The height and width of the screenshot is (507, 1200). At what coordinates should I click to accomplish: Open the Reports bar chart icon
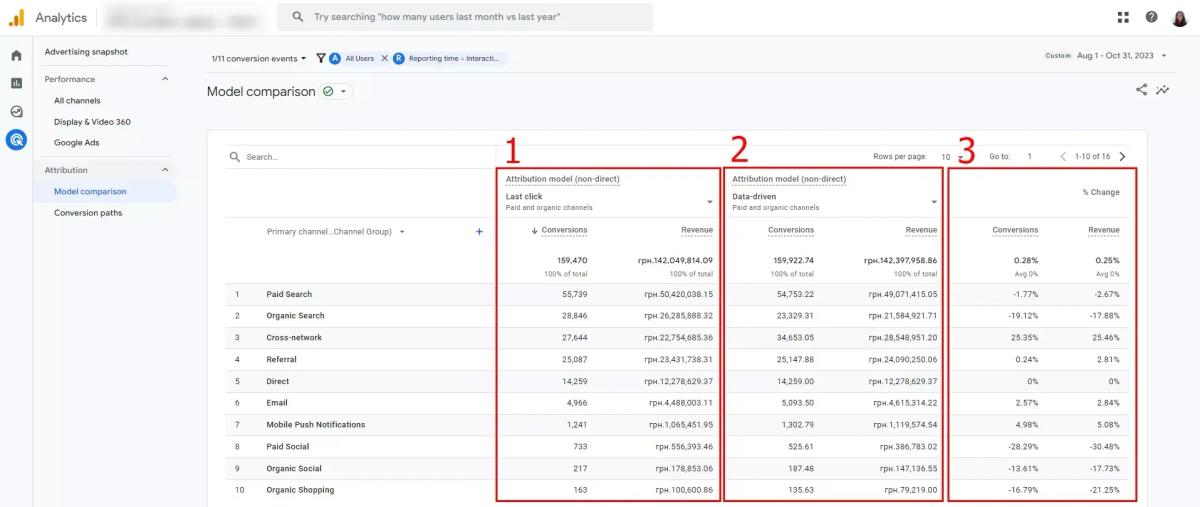tap(16, 83)
